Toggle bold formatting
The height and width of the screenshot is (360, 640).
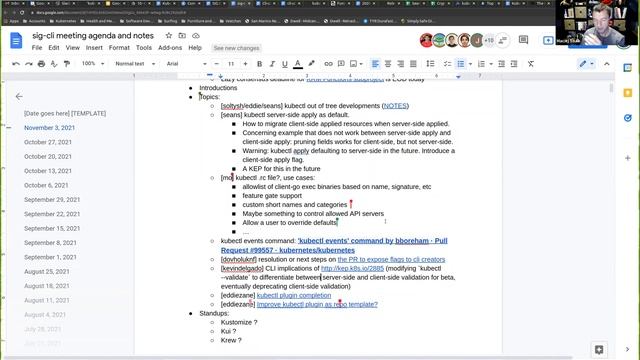click(x=259, y=64)
